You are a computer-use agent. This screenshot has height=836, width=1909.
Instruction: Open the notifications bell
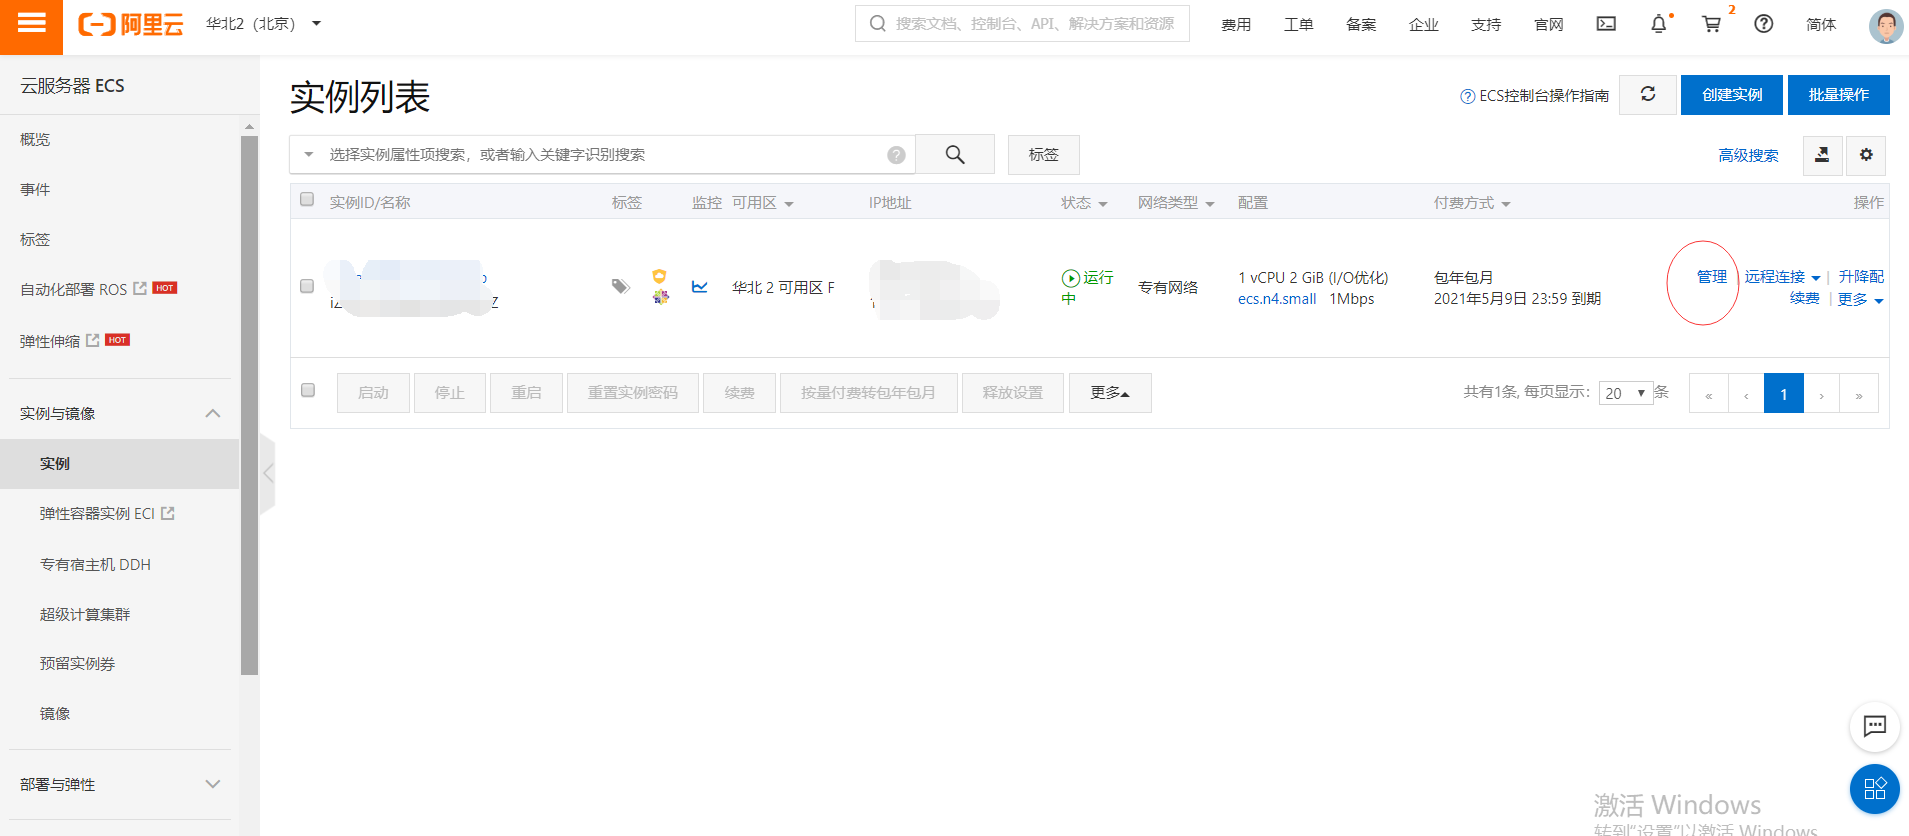click(1659, 24)
